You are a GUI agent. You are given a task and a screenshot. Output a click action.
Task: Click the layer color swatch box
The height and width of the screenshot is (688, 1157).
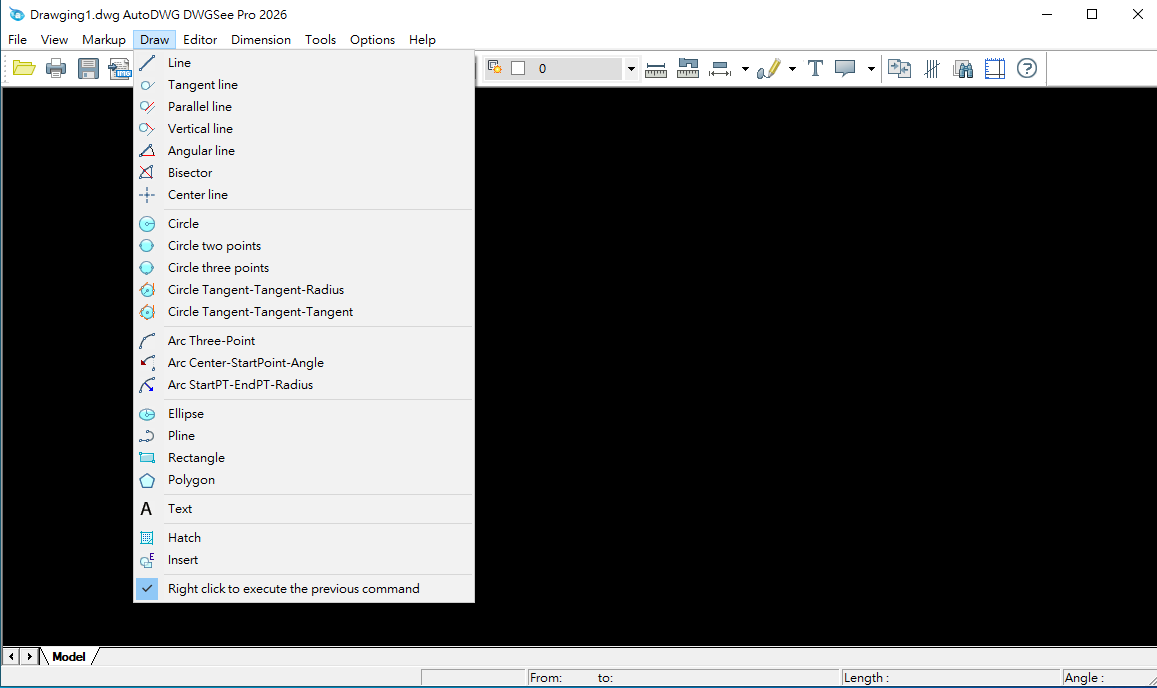(x=518, y=68)
